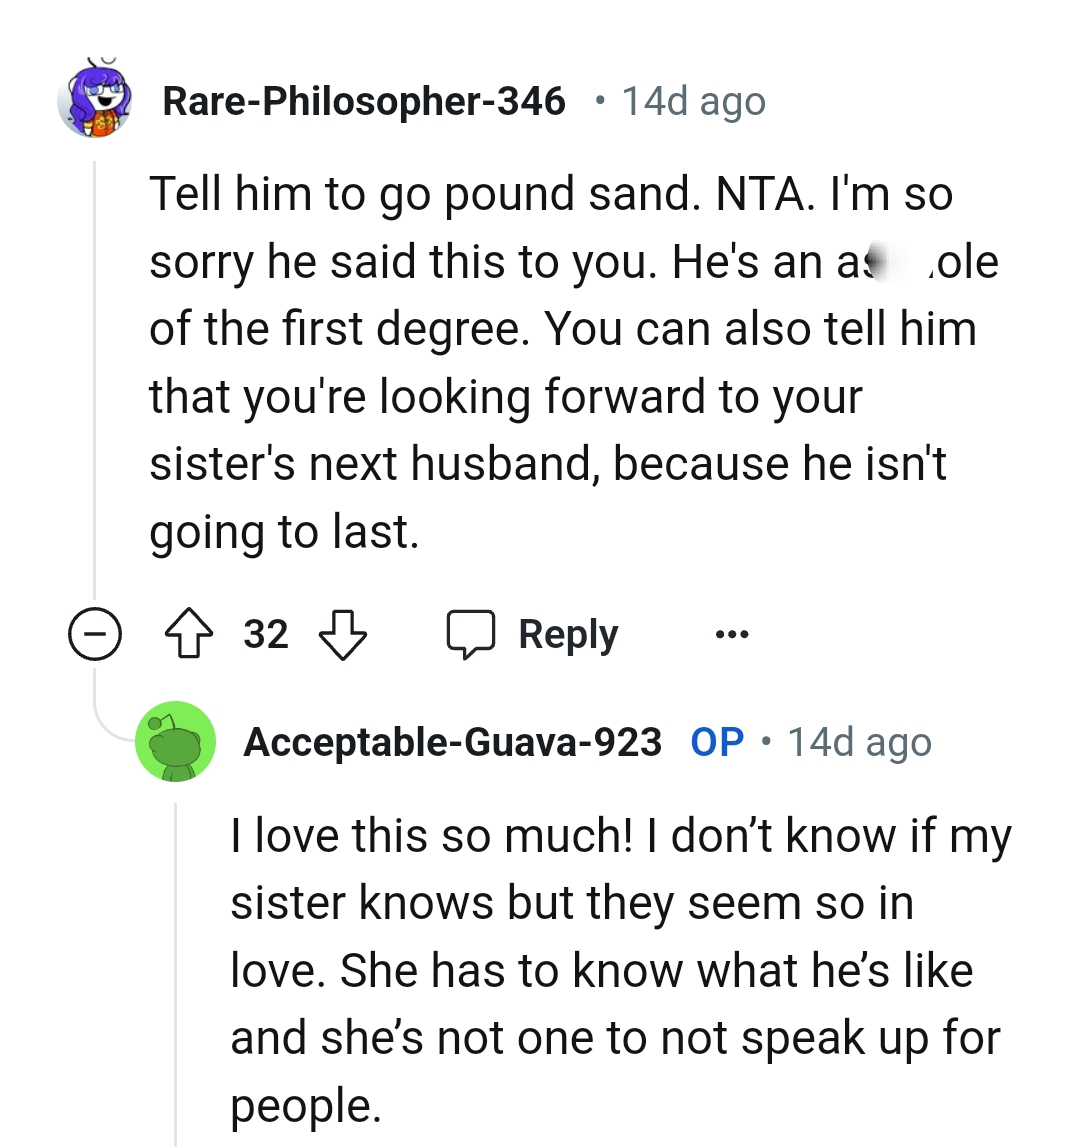Click the 14d ago timestamp on top comment
This screenshot has height=1147, width=1079.
pyautogui.click(x=692, y=100)
